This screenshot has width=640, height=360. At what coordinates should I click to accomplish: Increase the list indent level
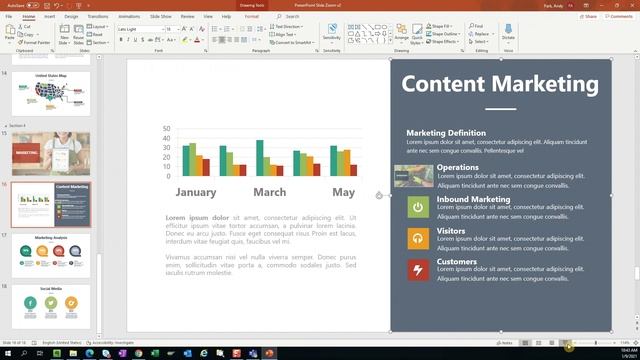pyautogui.click(x=250, y=29)
